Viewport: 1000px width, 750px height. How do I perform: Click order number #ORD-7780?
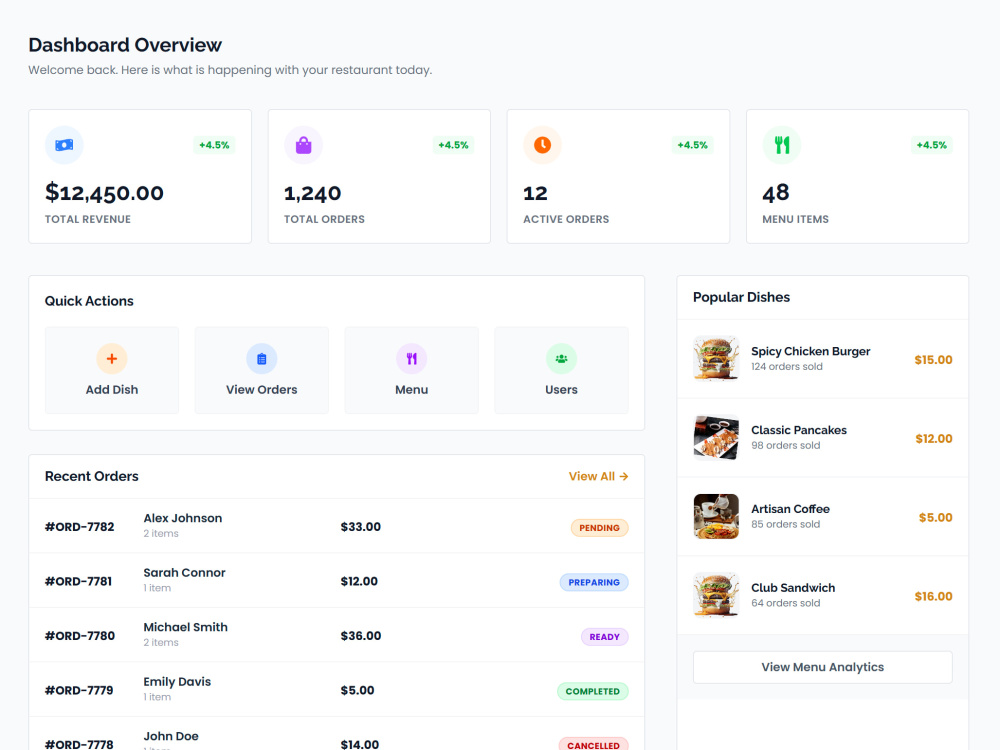(x=80, y=636)
